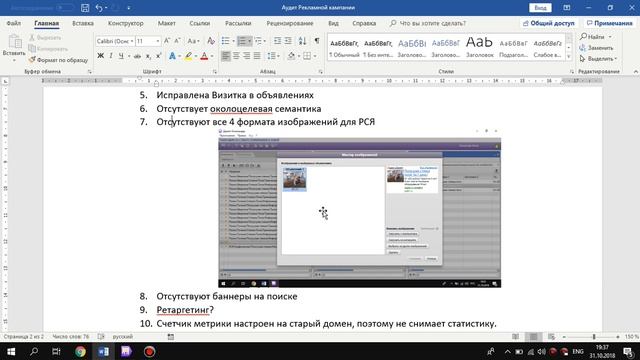Image resolution: width=640 pixels, height=360 pixels.
Task: Open the Файл menu
Action: [x=13, y=23]
